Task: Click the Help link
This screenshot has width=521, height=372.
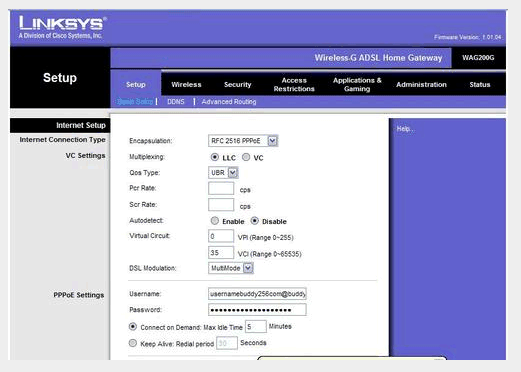Action: coord(405,129)
